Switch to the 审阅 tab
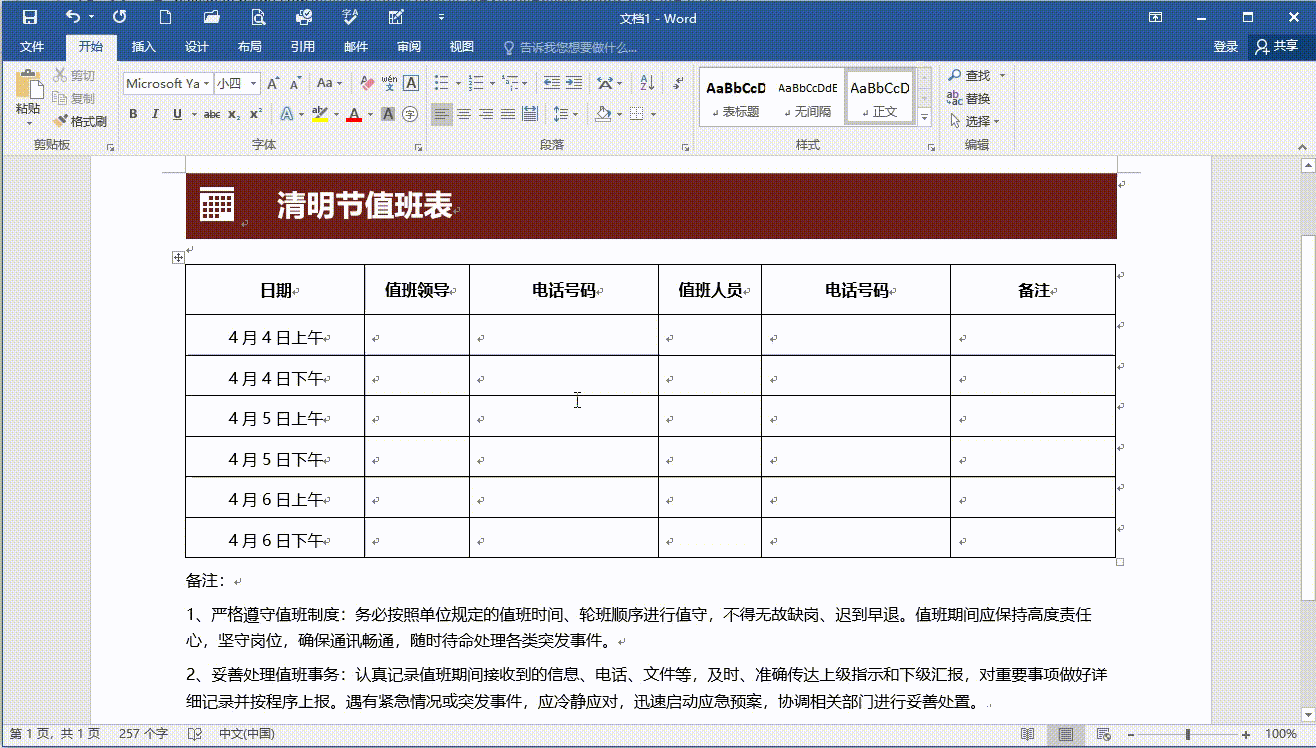The height and width of the screenshot is (748, 1316). coord(409,47)
